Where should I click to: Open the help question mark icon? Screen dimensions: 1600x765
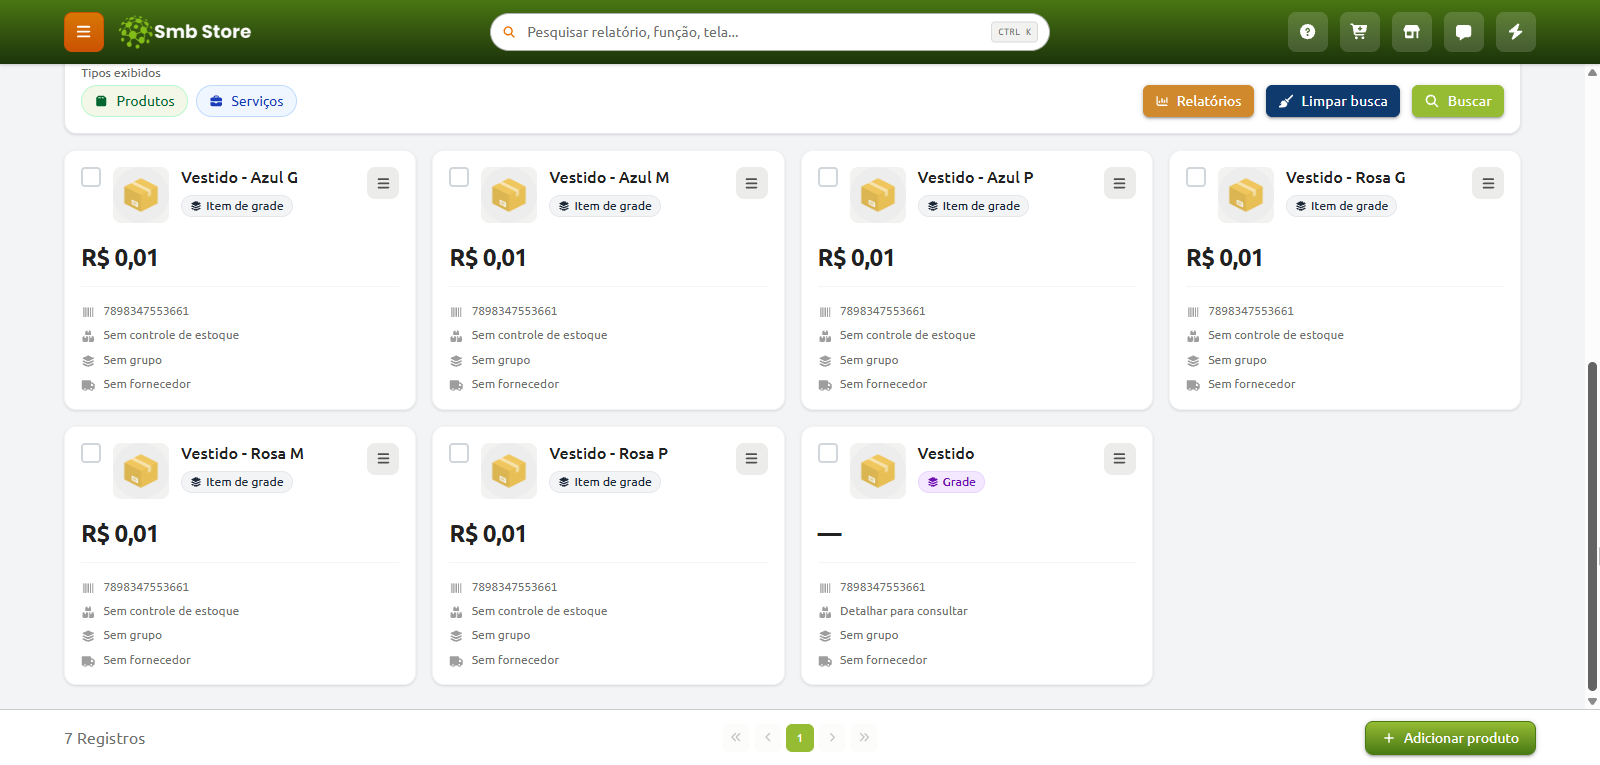pyautogui.click(x=1307, y=32)
